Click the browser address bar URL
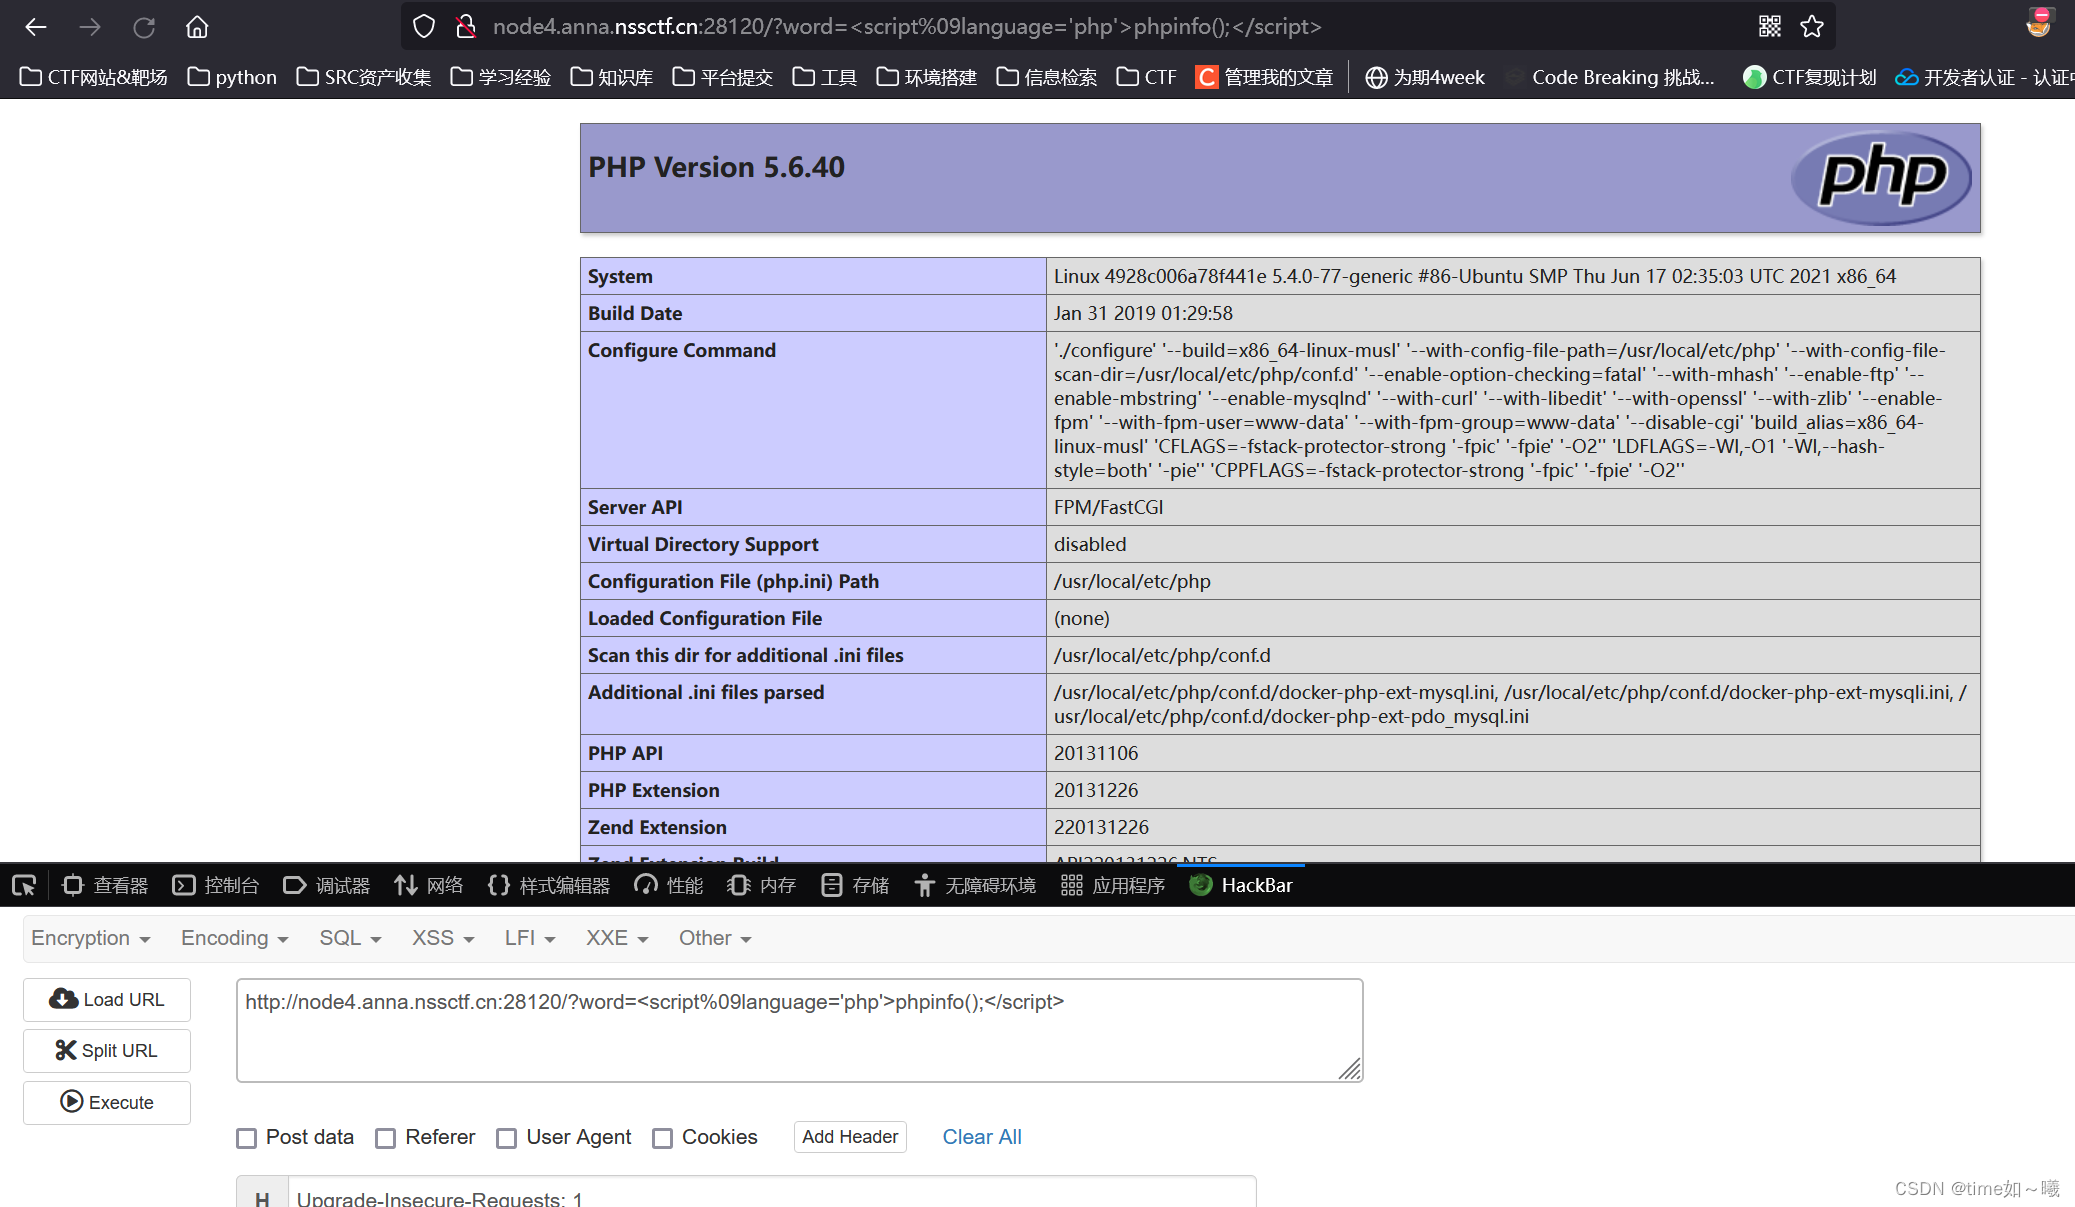The height and width of the screenshot is (1207, 2075). click(x=907, y=27)
